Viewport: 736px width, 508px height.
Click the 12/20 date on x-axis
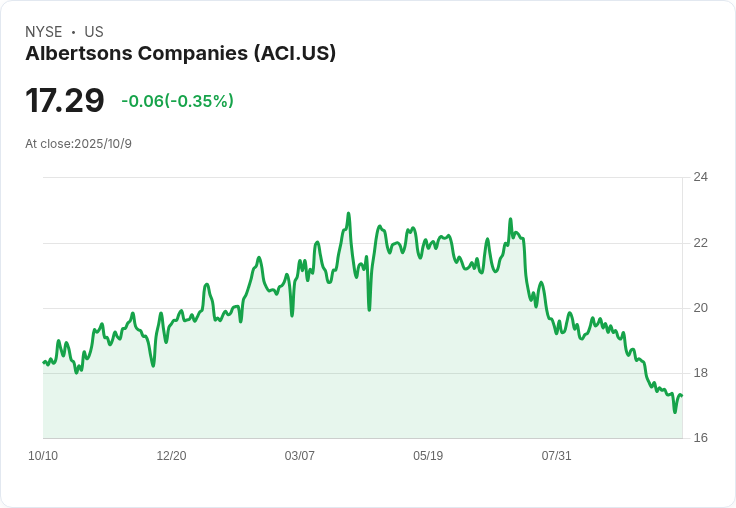[x=171, y=456]
